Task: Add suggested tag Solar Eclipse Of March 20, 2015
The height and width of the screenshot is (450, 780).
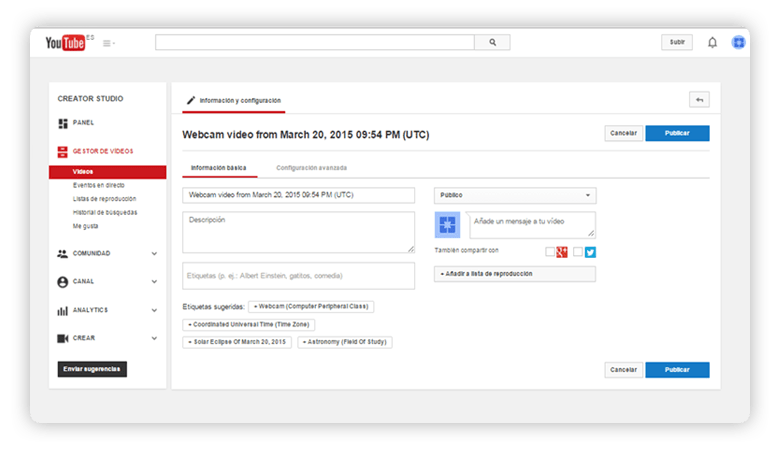Action: [237, 342]
